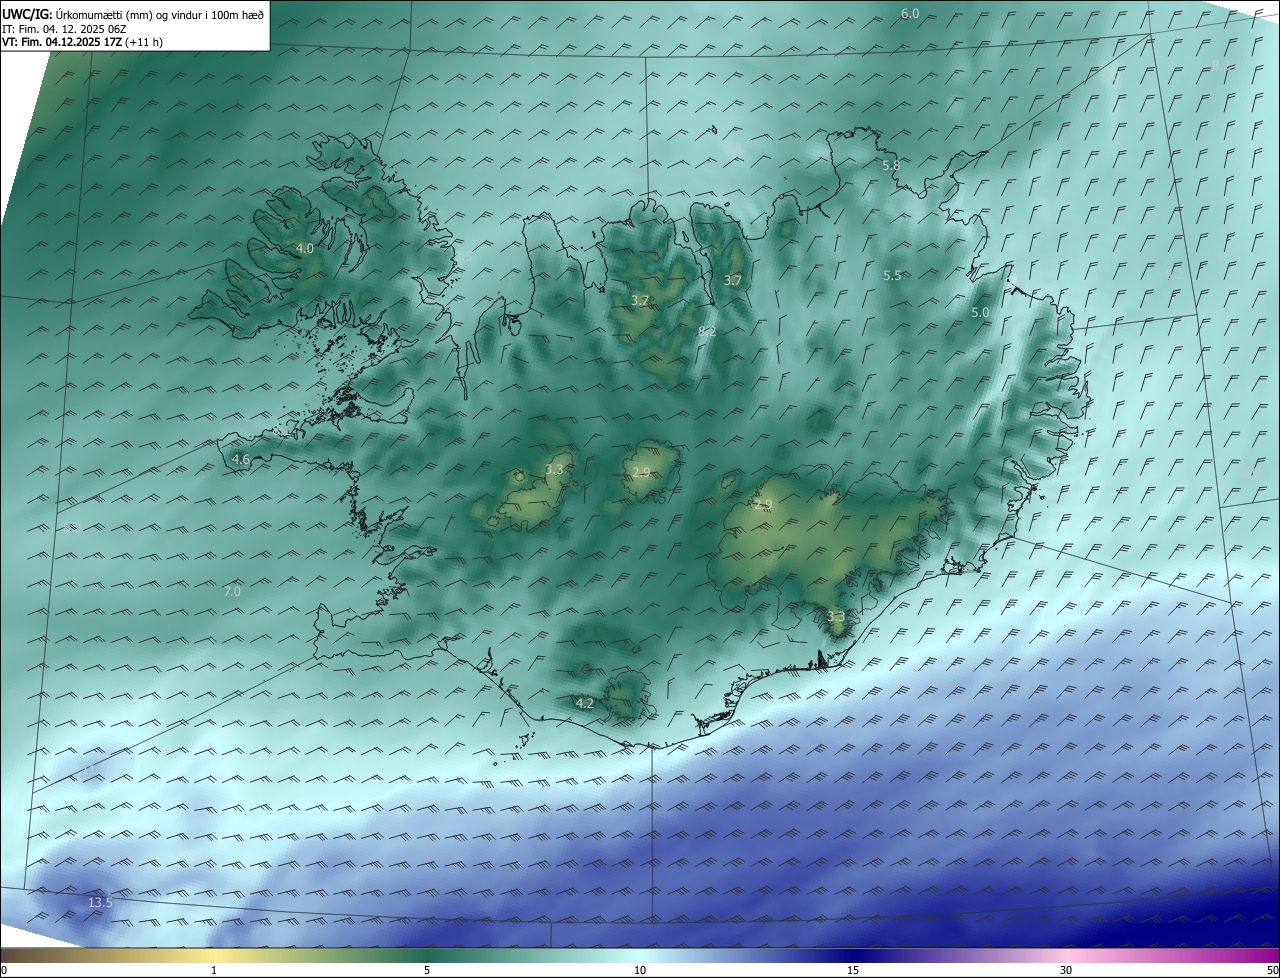Click the 'UWC/IG: Úrkomumætti (mm)' title line
Viewport: 1280px width, 978px height.
133,14
